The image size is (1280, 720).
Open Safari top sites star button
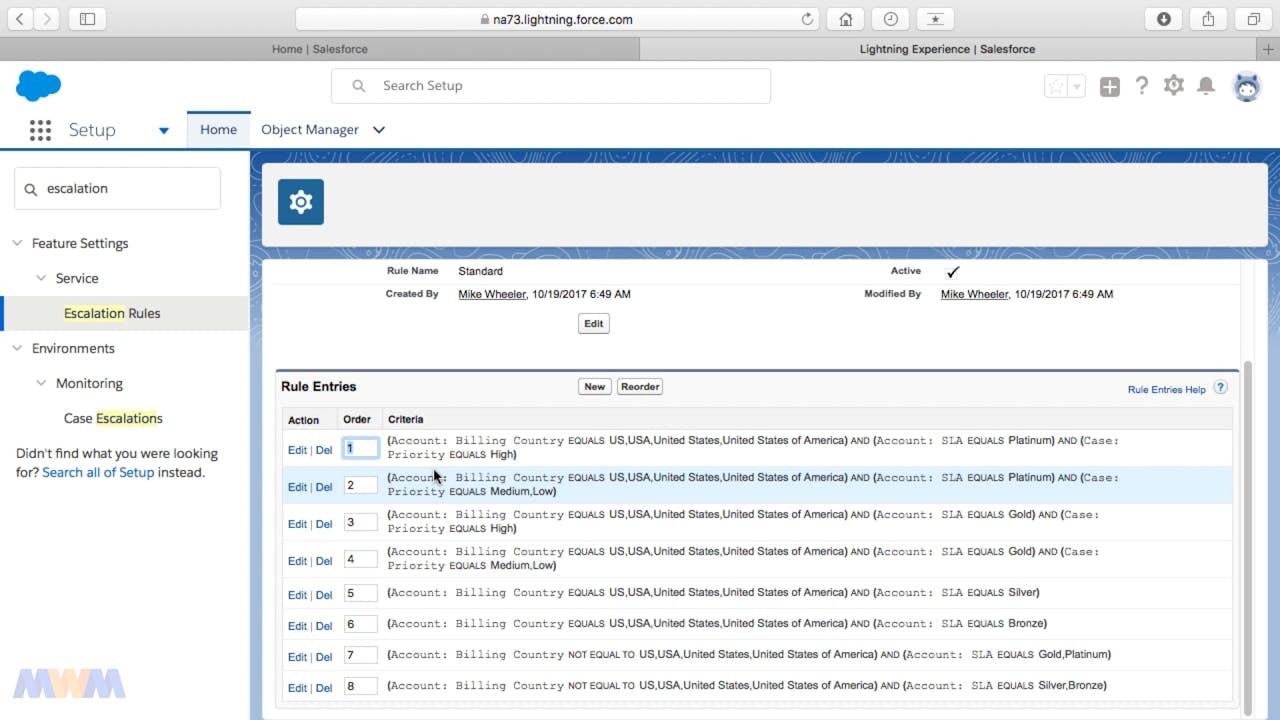pyautogui.click(x=935, y=19)
